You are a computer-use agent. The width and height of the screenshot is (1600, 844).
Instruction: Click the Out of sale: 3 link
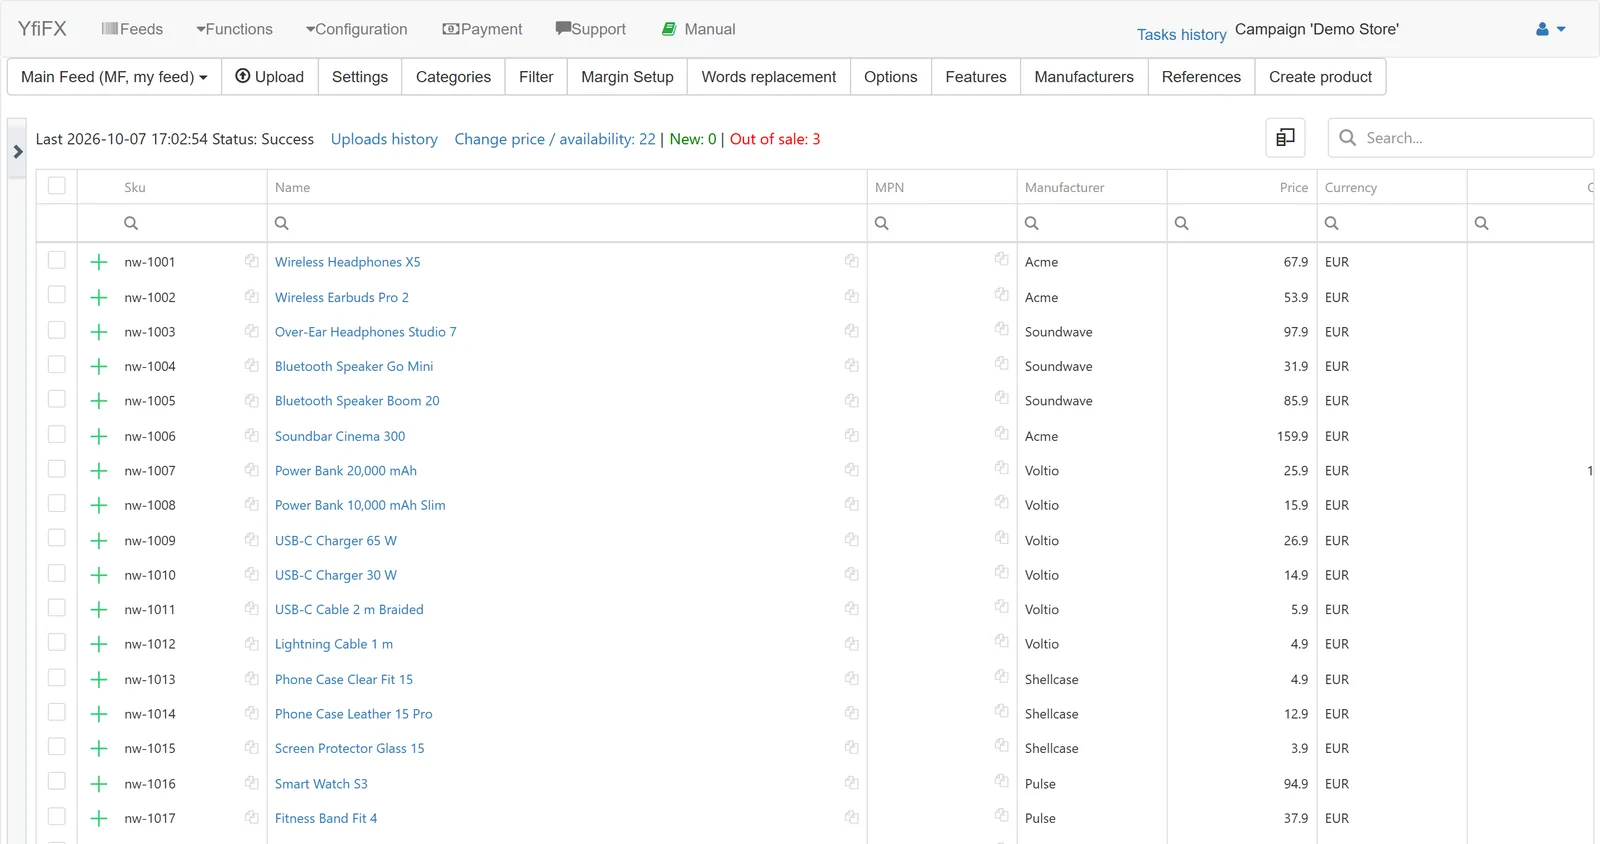pyautogui.click(x=775, y=139)
